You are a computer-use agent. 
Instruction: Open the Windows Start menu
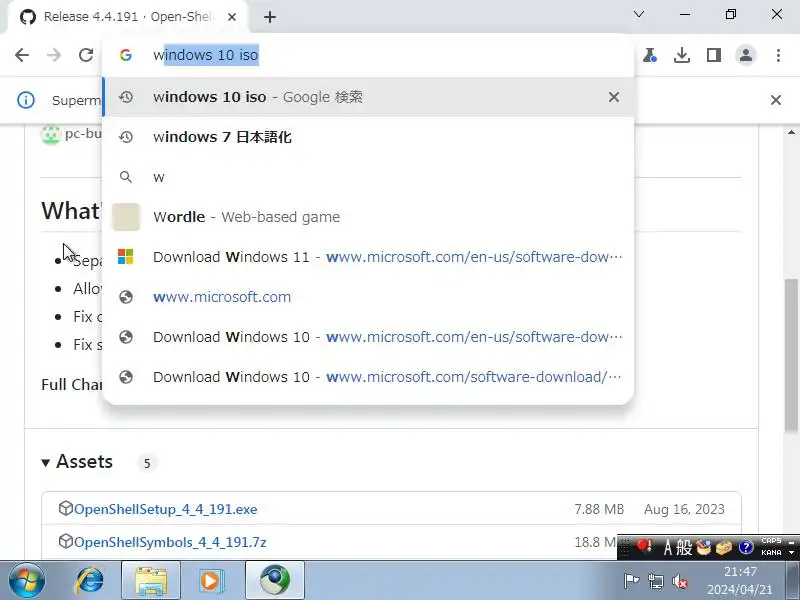pyautogui.click(x=27, y=581)
